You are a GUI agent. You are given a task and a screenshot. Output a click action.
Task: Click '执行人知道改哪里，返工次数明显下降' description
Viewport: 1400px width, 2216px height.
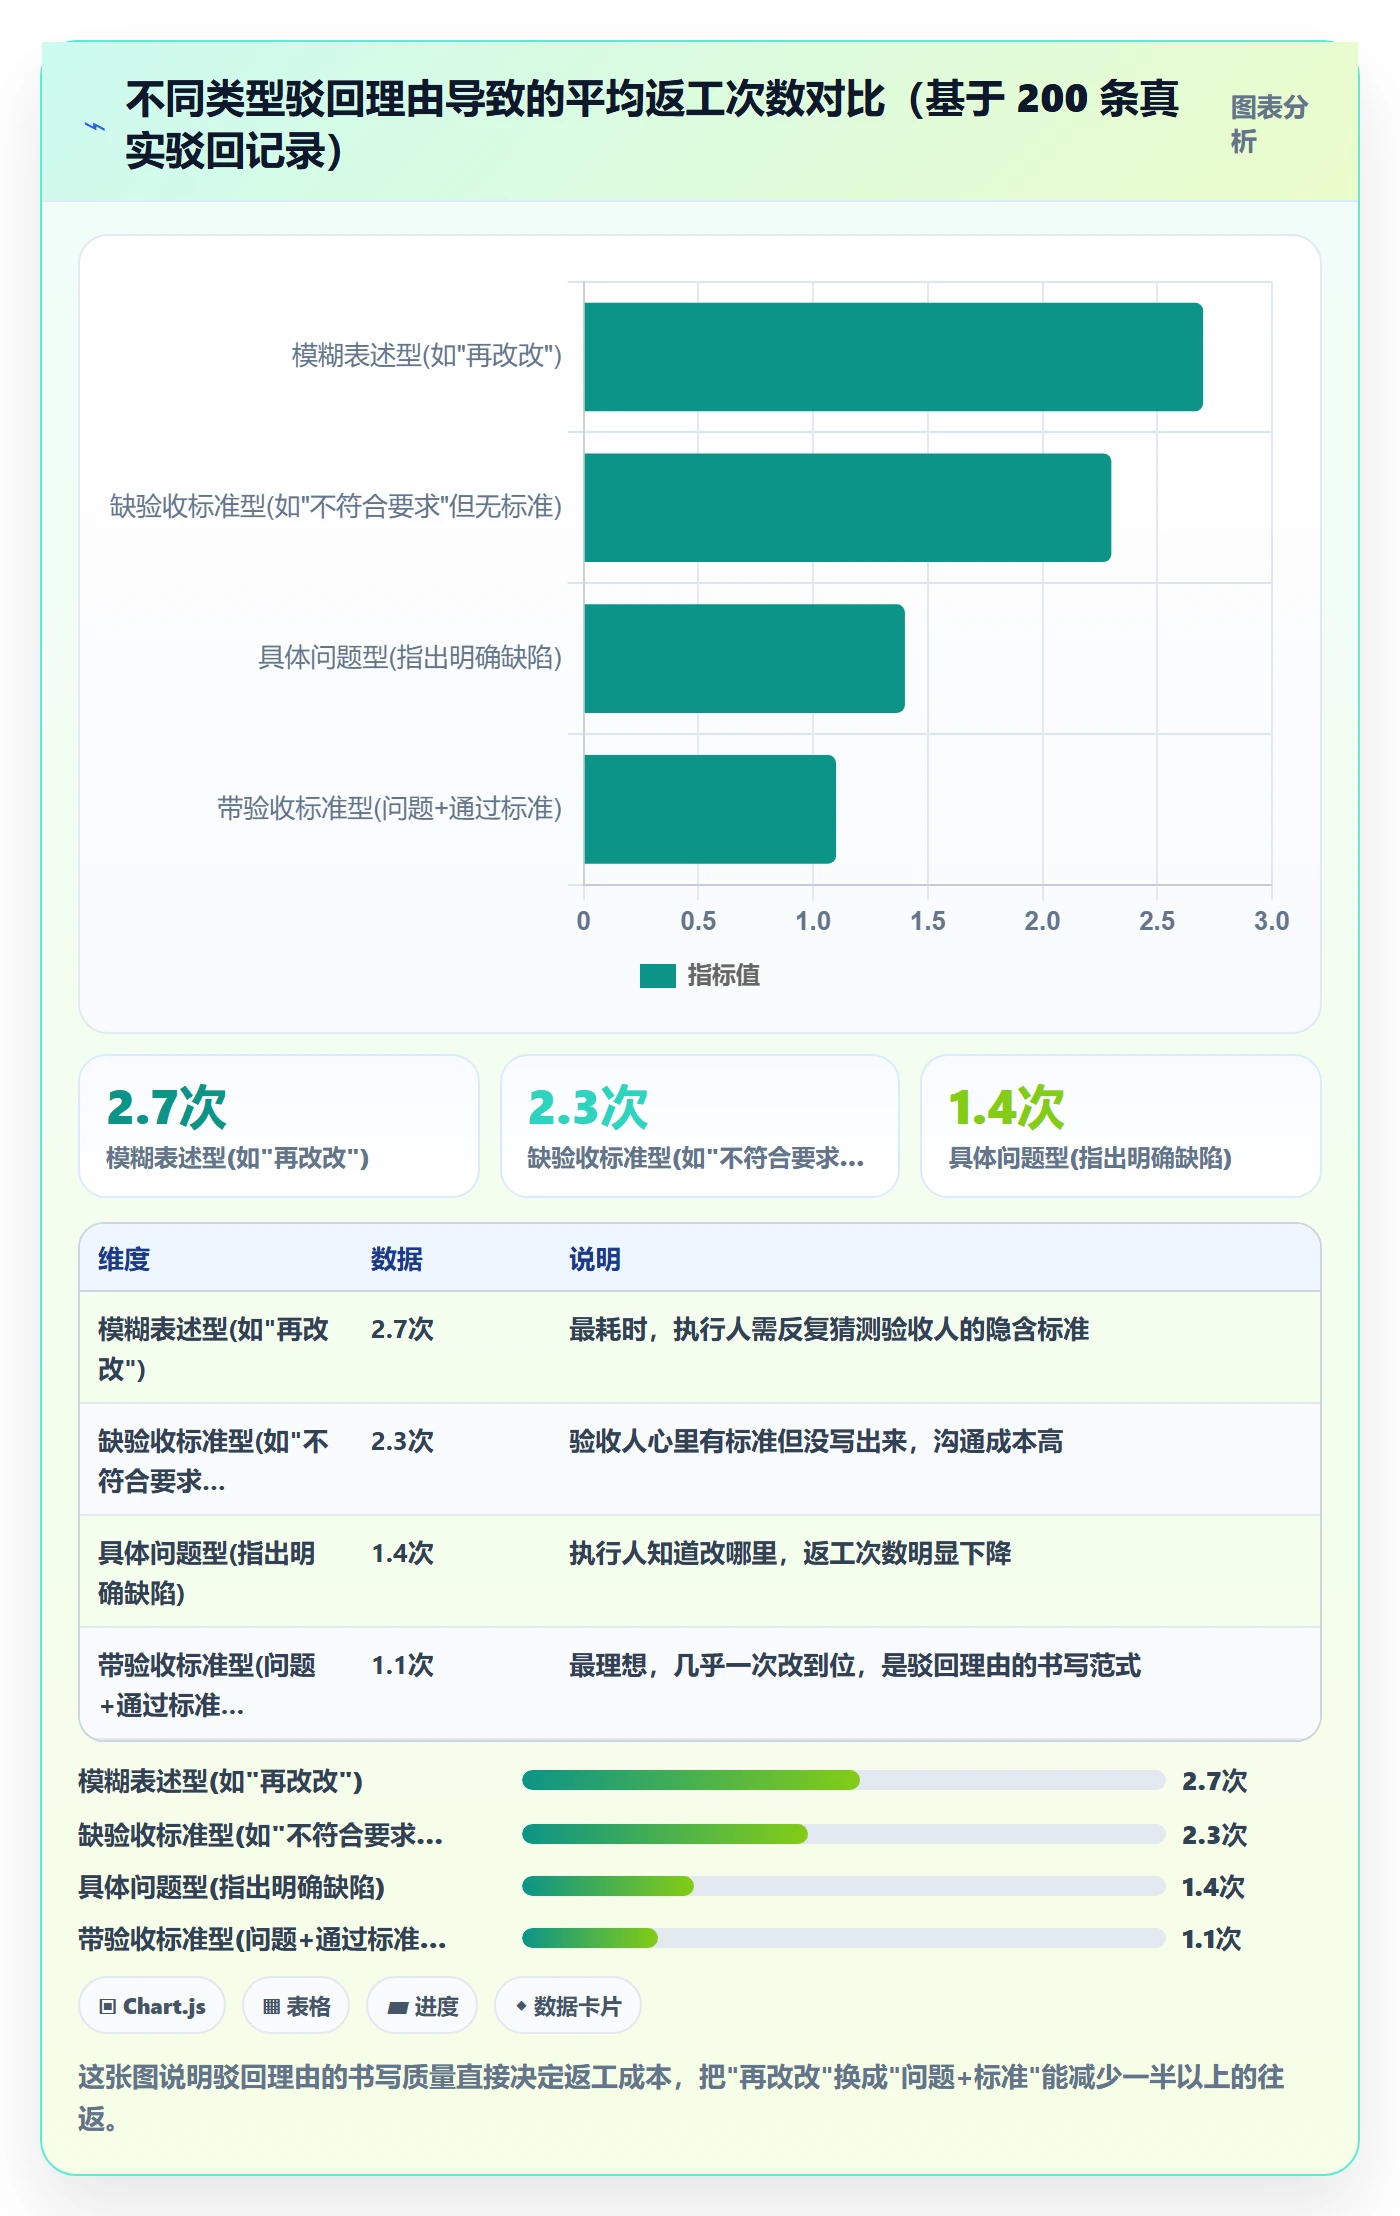[790, 1553]
